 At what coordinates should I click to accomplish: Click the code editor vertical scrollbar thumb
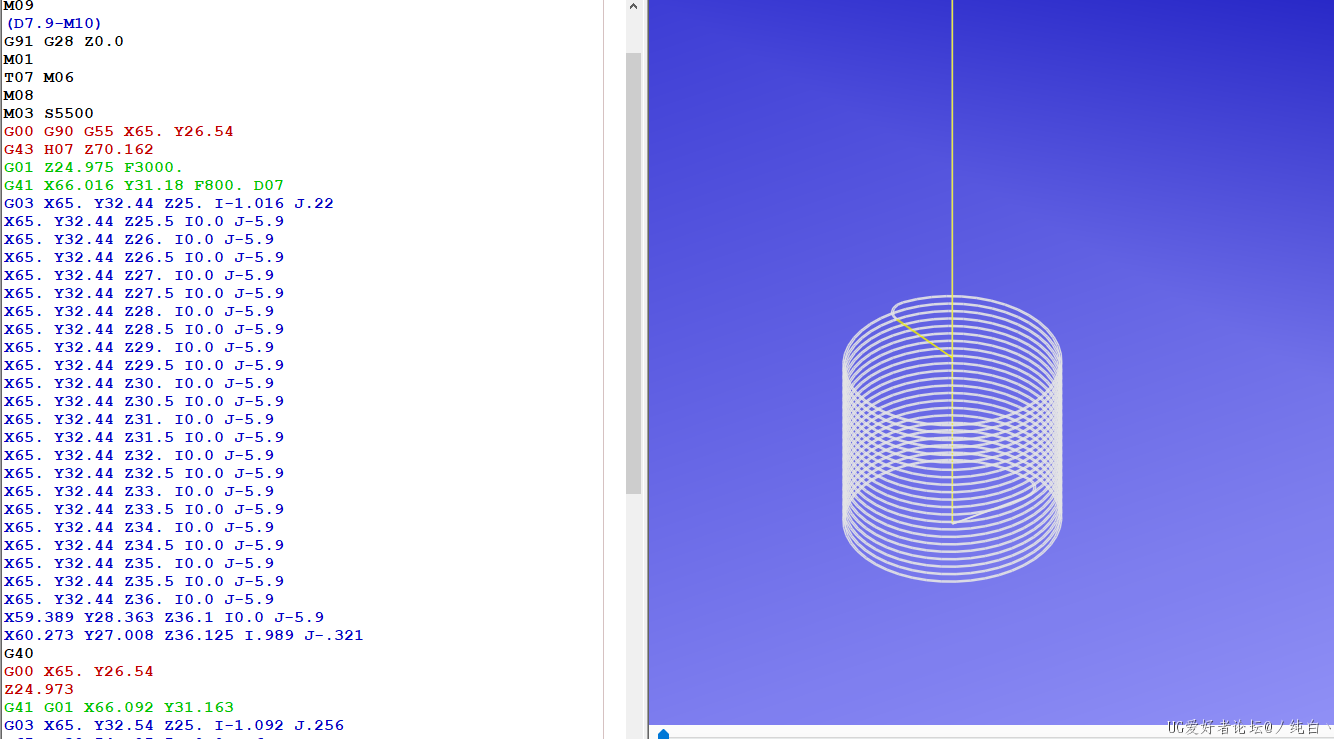pyautogui.click(x=634, y=273)
